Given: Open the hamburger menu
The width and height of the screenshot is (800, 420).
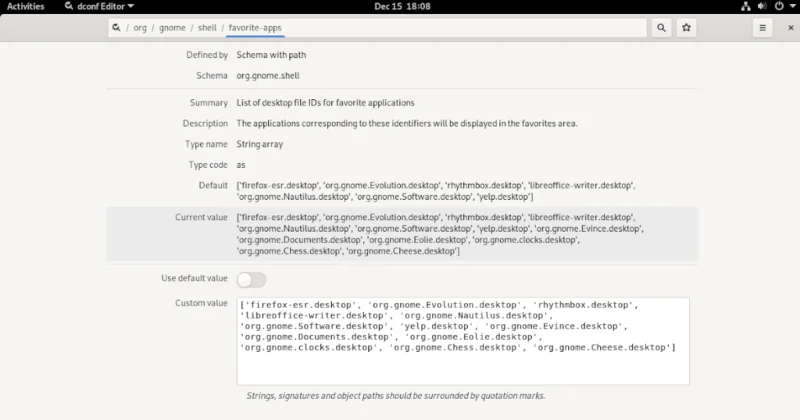Looking at the screenshot, I should click(762, 28).
